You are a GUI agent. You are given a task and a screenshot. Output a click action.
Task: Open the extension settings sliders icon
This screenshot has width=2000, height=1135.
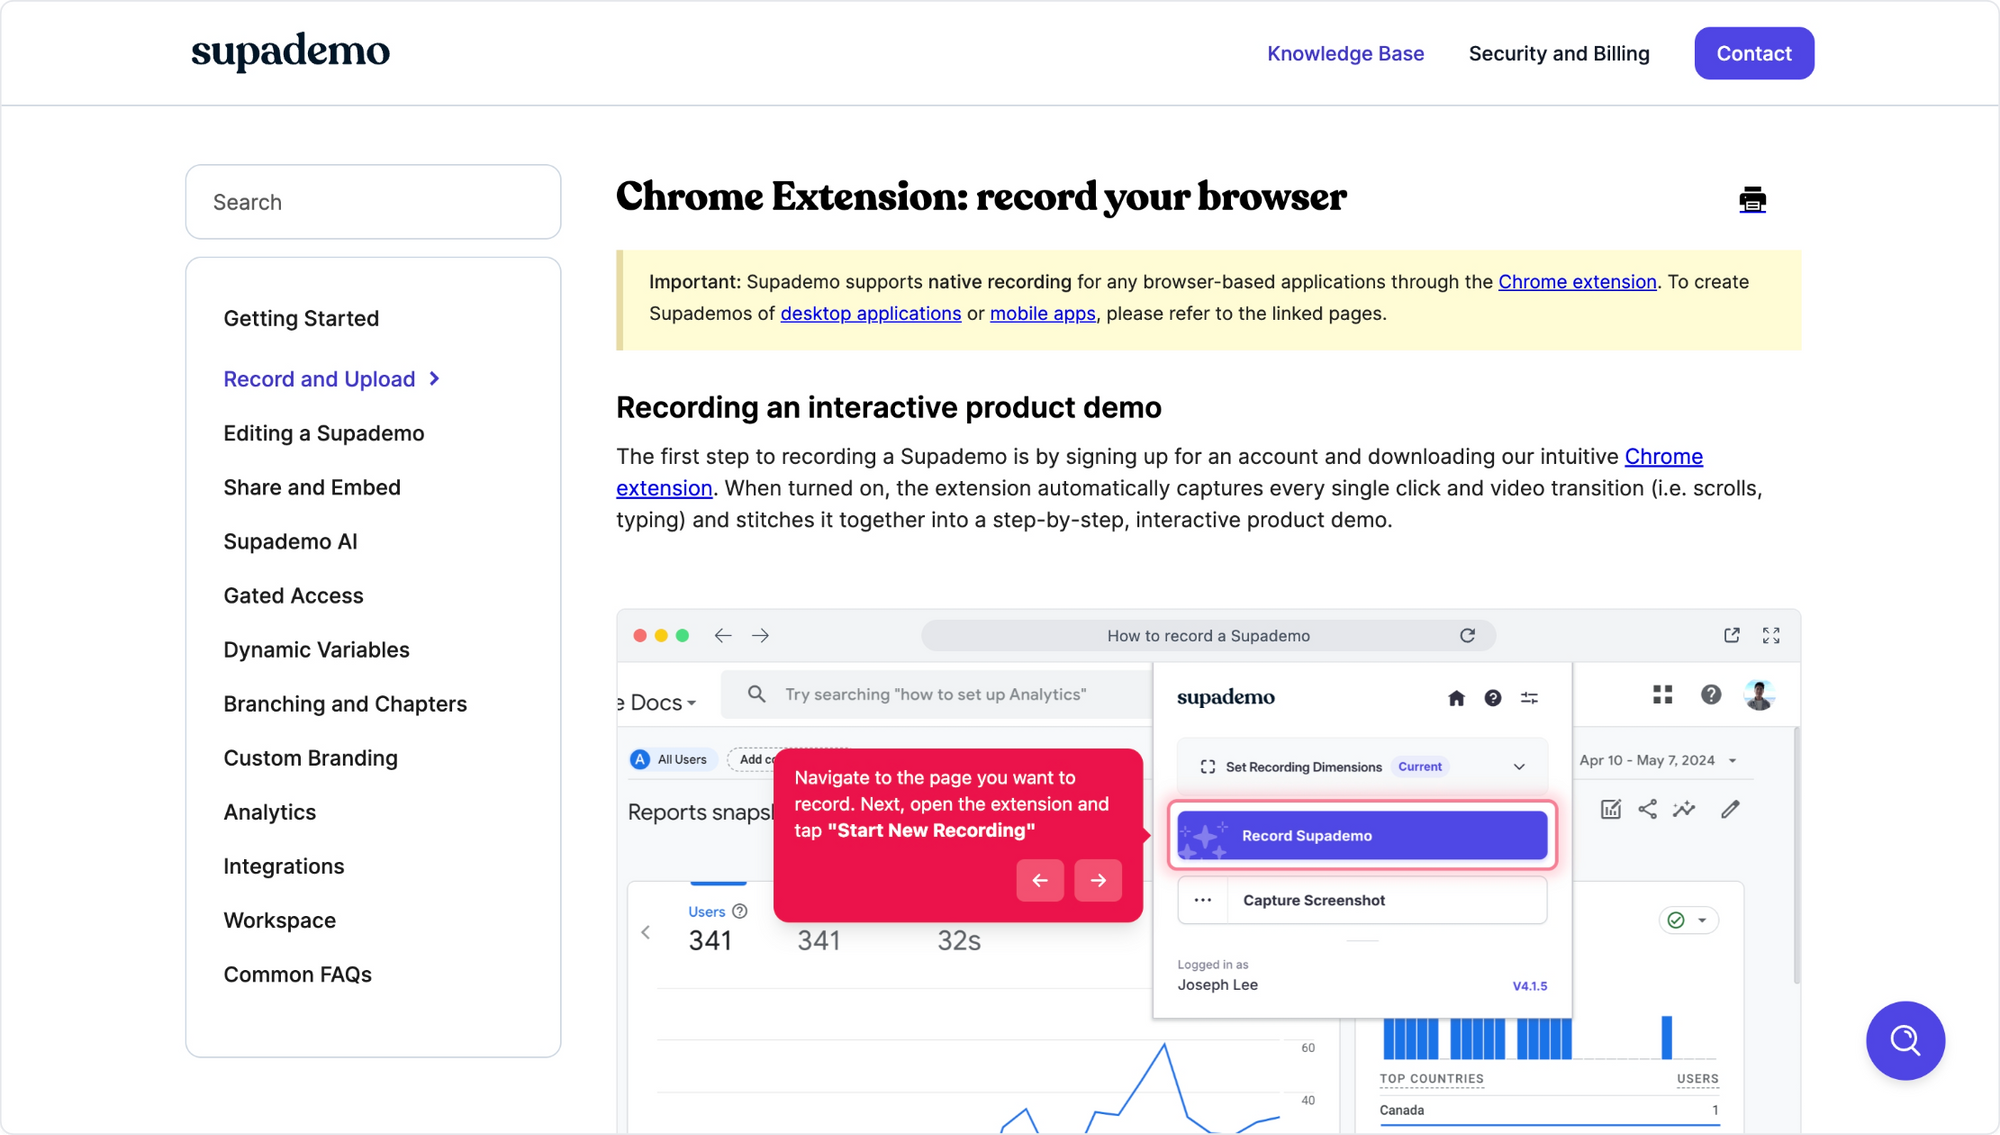pos(1529,698)
